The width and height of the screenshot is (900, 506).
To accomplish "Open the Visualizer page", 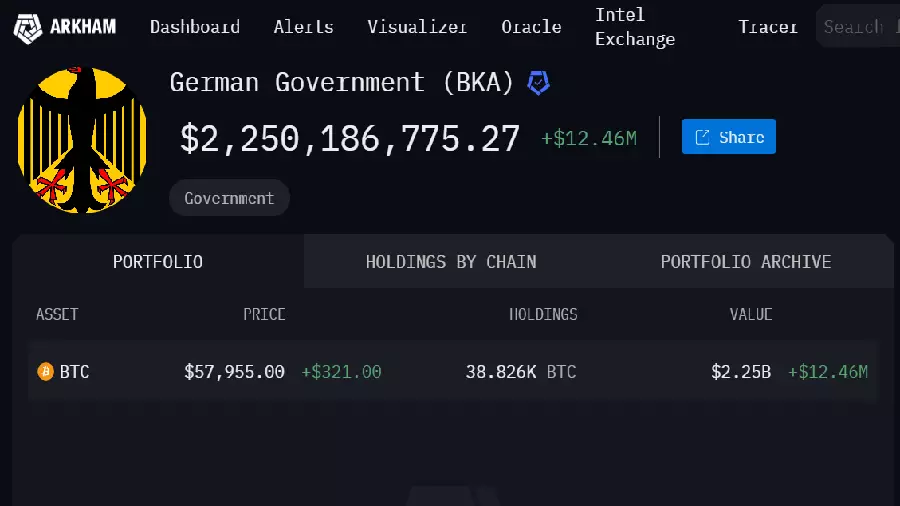I will tap(417, 27).
